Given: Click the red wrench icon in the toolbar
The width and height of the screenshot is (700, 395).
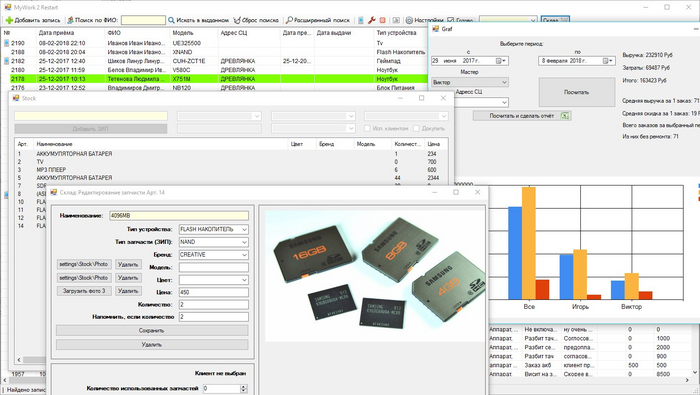Looking at the screenshot, I should coord(371,20).
